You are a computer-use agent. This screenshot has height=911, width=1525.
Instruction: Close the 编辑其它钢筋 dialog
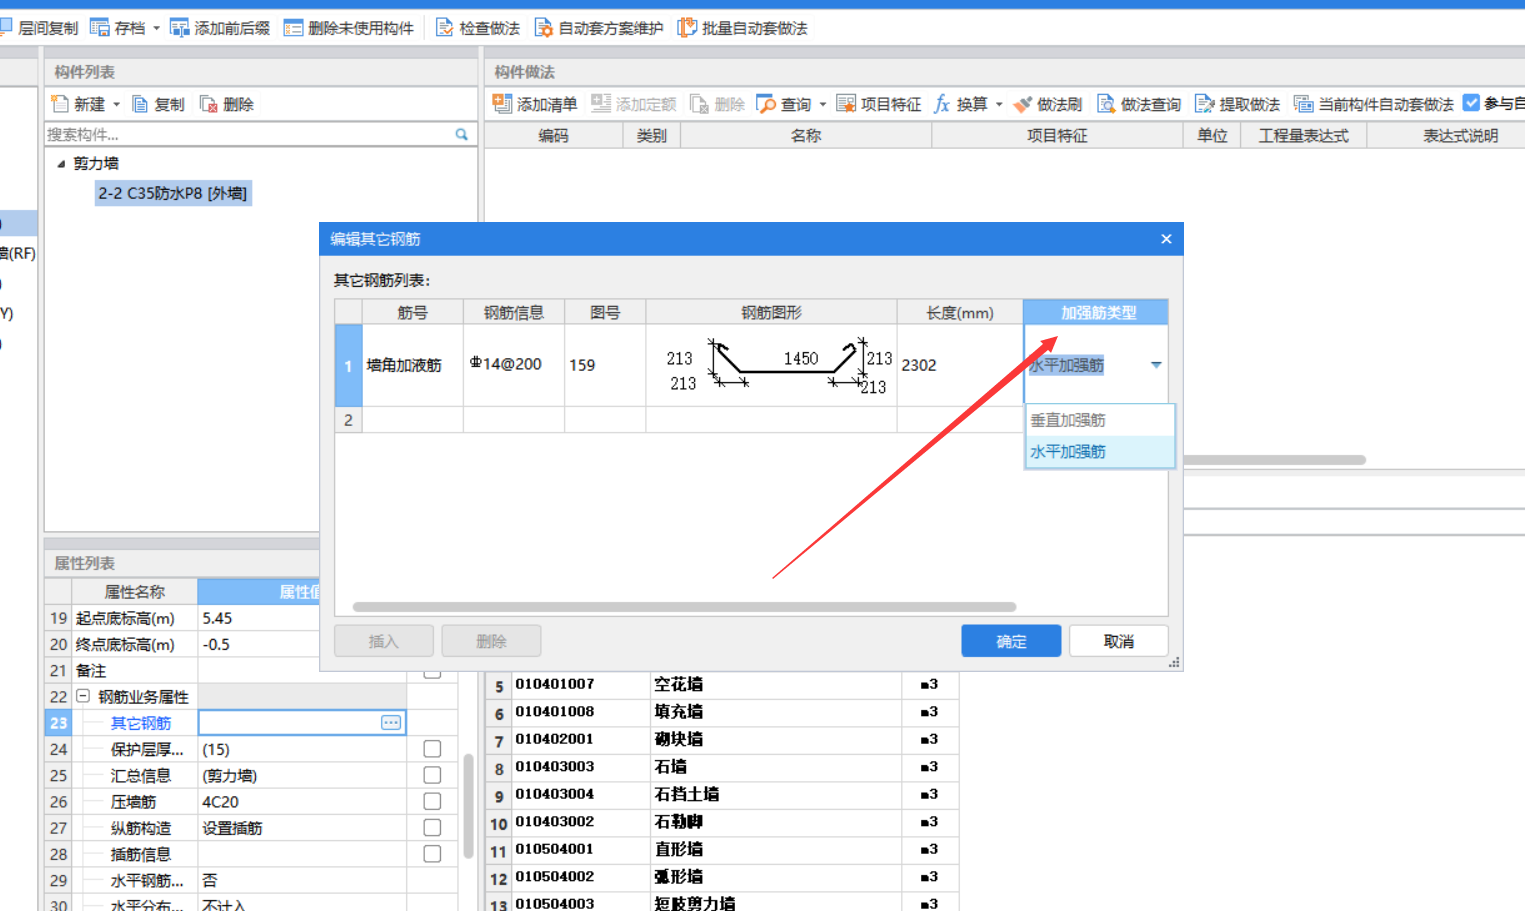(x=1166, y=239)
